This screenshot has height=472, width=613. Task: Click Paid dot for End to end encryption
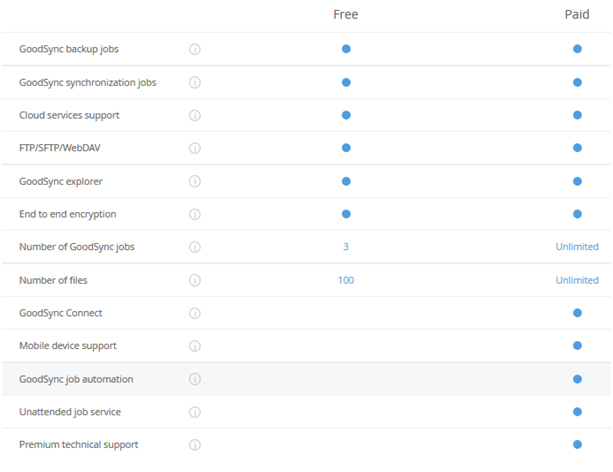[577, 214]
